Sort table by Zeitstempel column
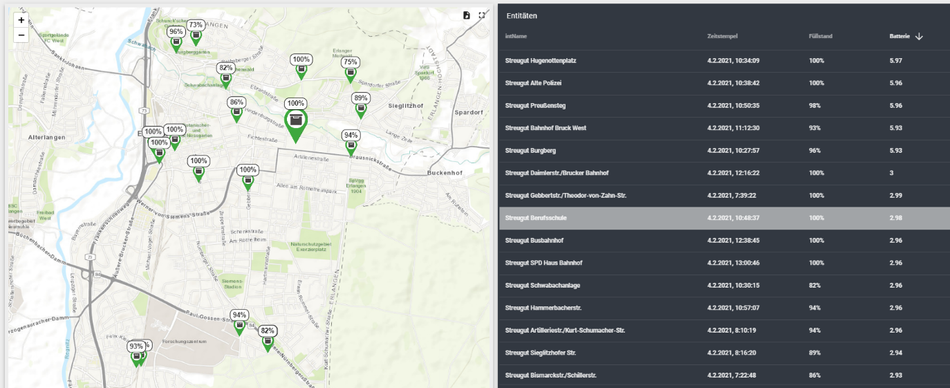950x388 pixels. (722, 36)
